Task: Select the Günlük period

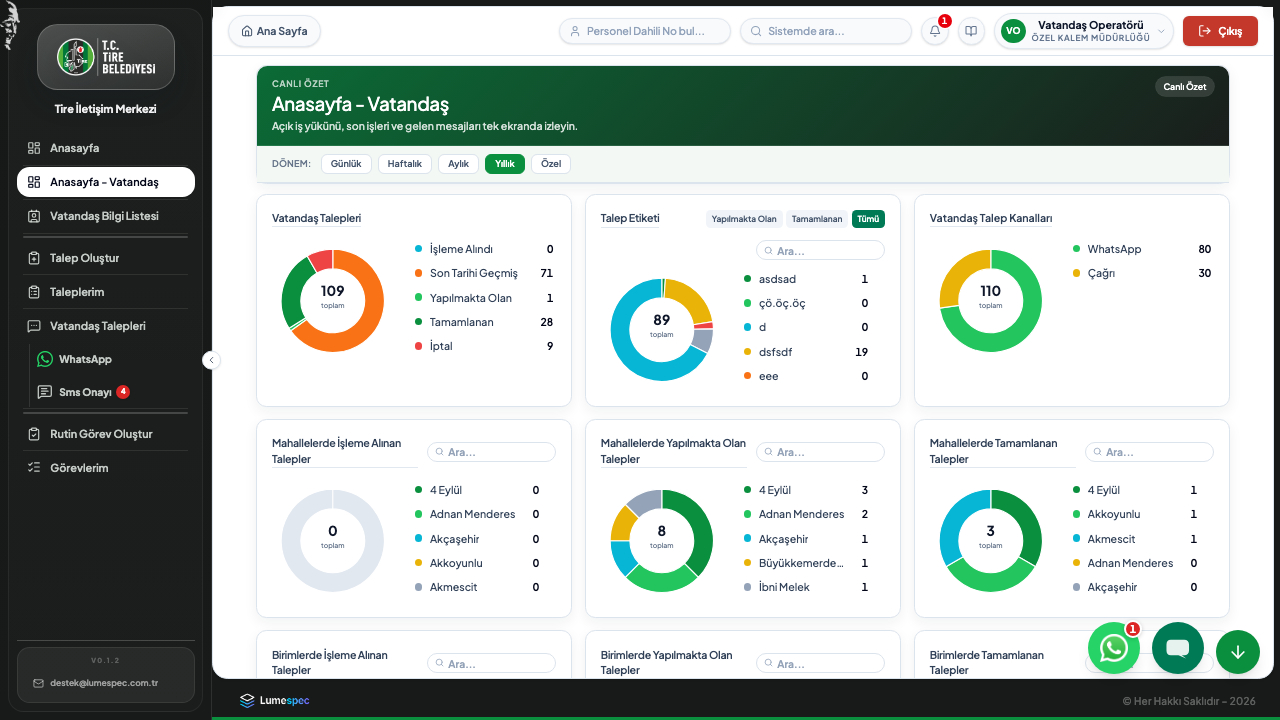Action: pos(346,164)
